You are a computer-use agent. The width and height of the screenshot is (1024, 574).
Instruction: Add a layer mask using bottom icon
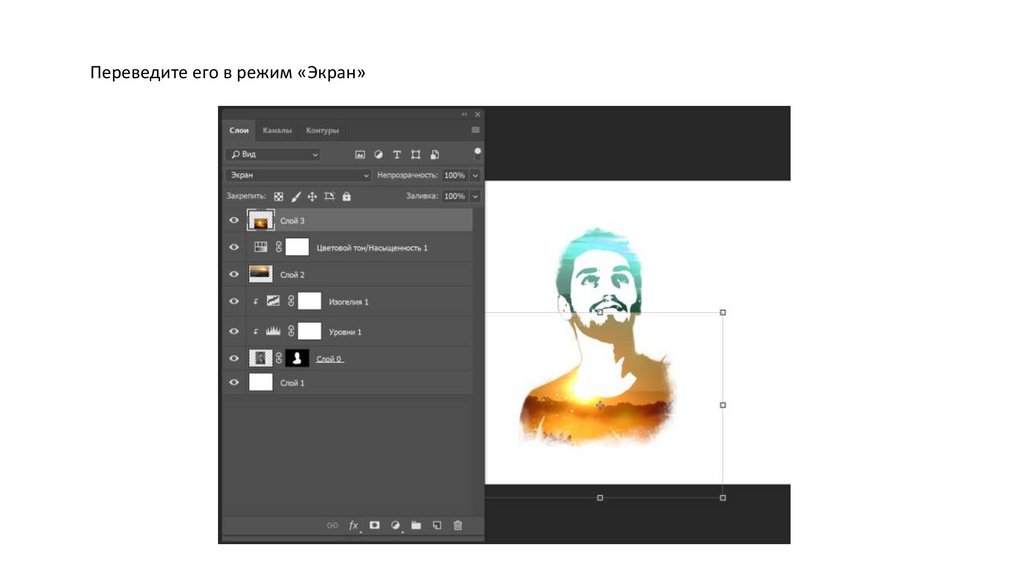click(374, 525)
